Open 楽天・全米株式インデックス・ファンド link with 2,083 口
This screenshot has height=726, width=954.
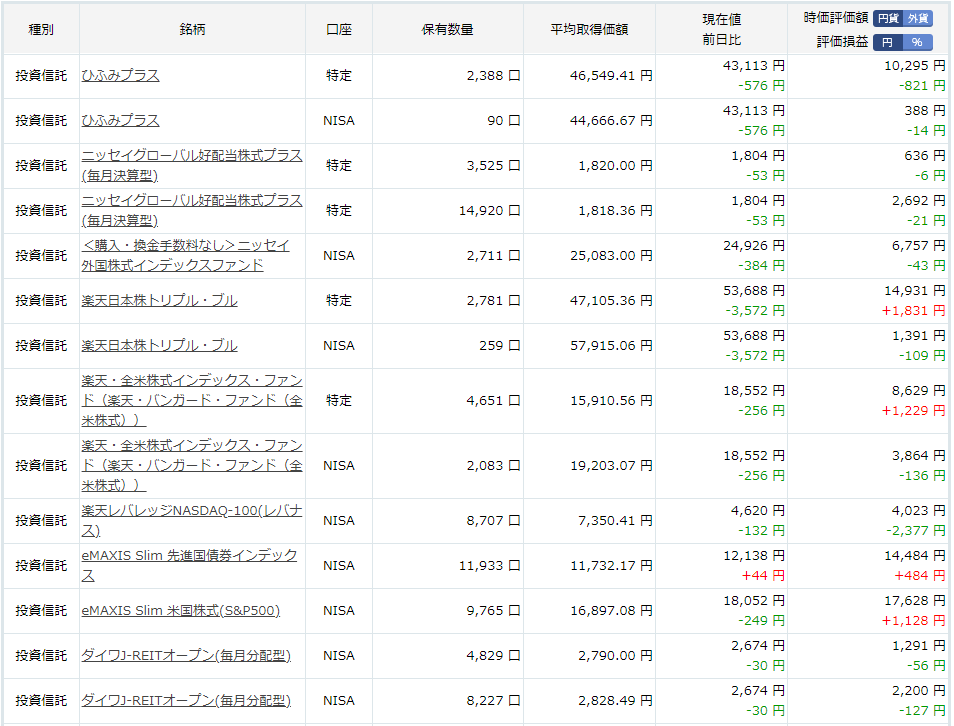tap(192, 466)
